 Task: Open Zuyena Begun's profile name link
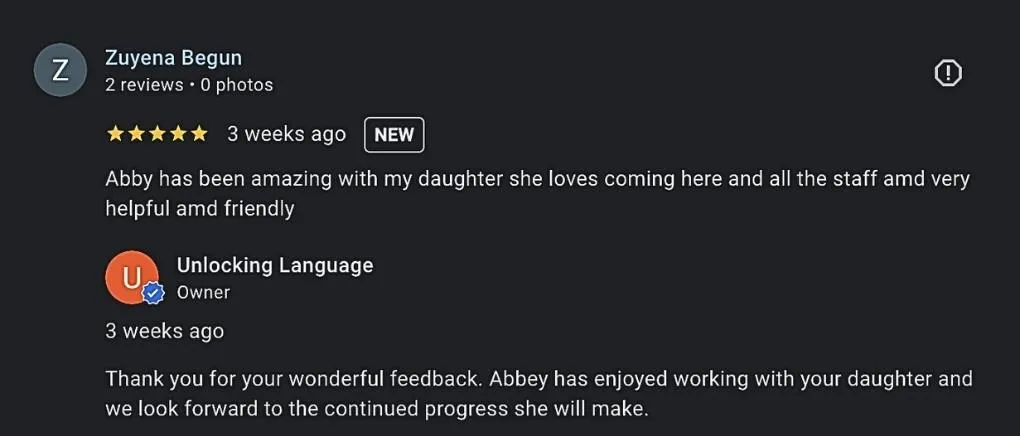coord(174,58)
